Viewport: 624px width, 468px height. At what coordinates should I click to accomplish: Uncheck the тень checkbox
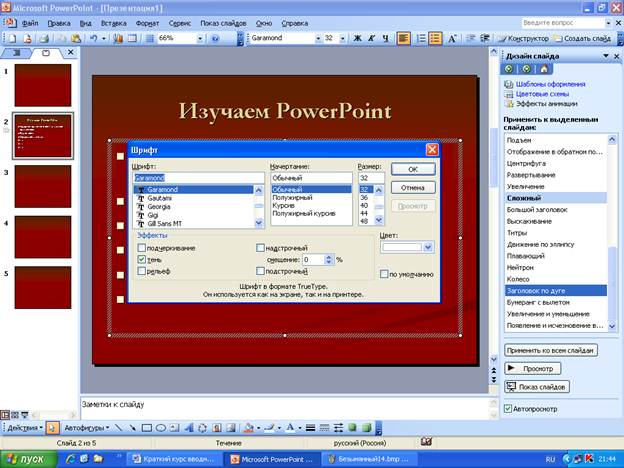coord(142,259)
